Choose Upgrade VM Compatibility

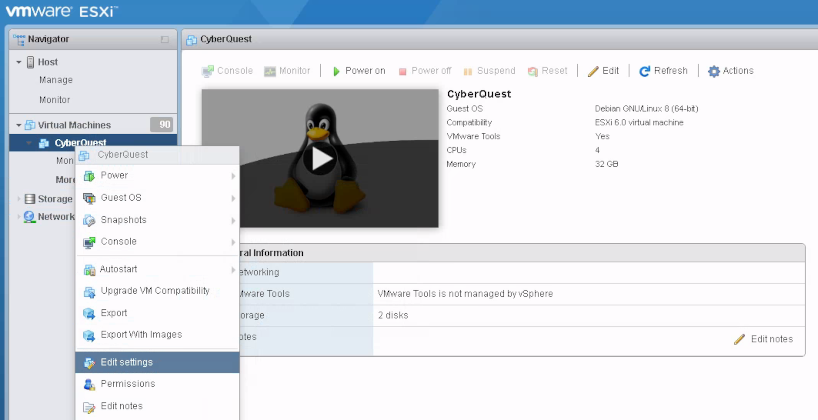(x=157, y=291)
